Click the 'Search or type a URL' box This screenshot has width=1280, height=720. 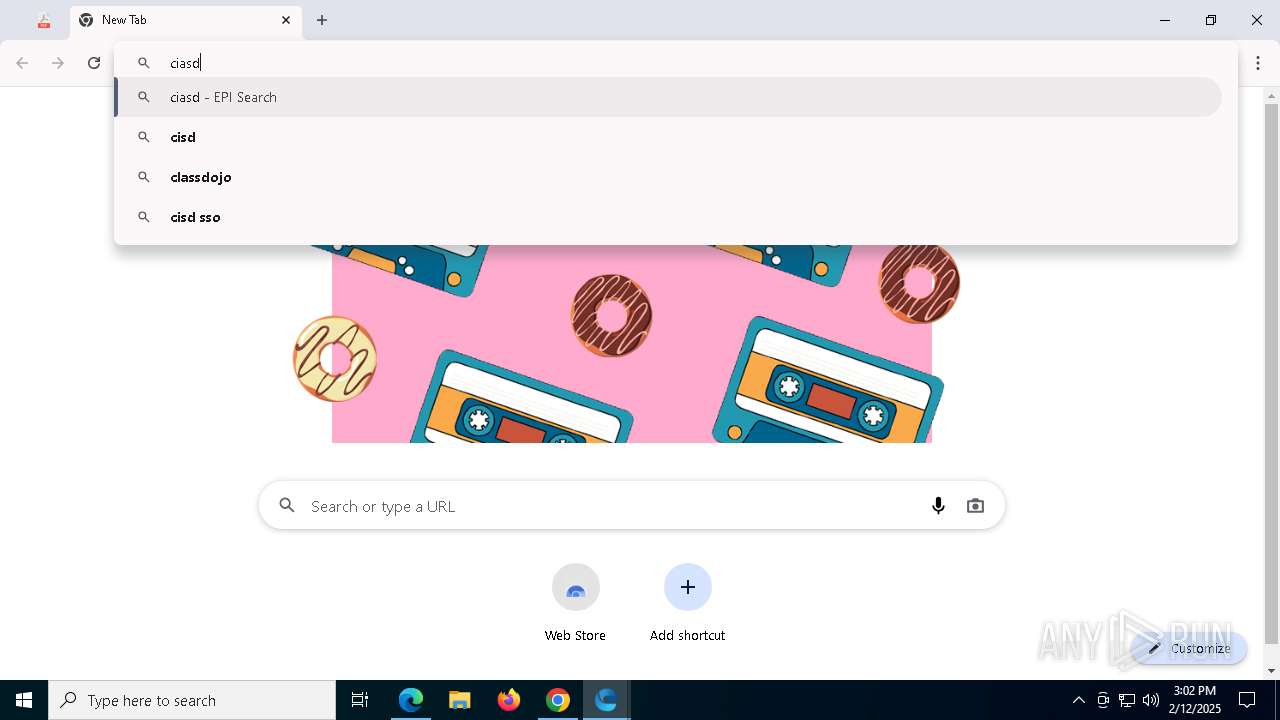click(x=632, y=506)
